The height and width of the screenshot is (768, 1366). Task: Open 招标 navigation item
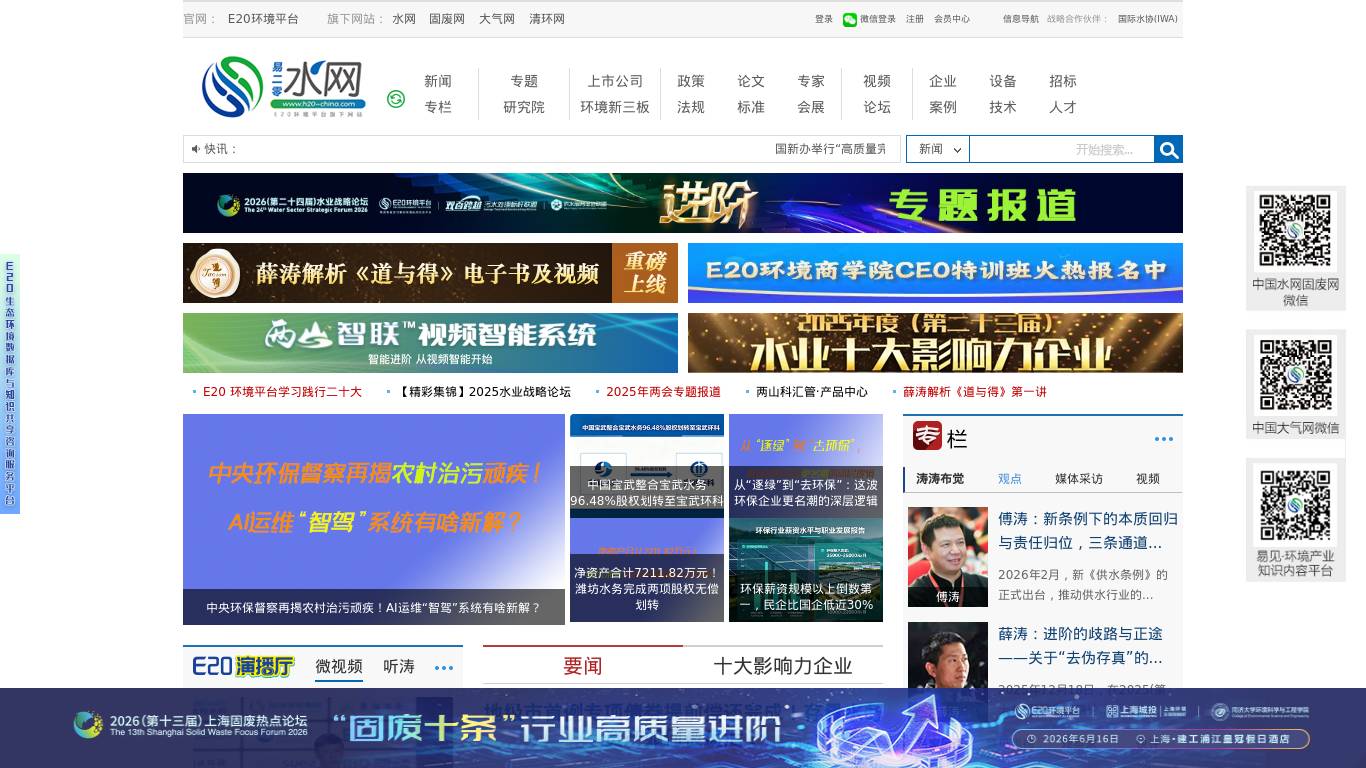click(x=1063, y=81)
